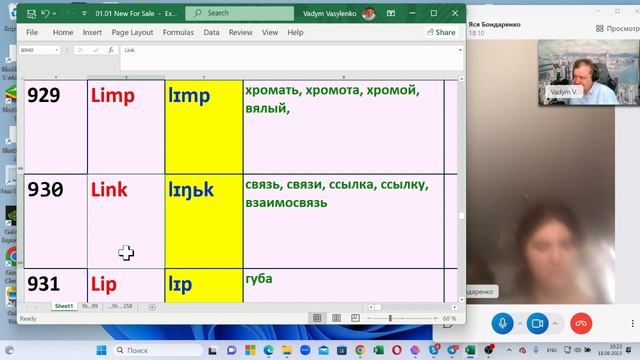Viewport: 640px width, 360px height.
Task: Click Vadym Vasylenko account avatar
Action: pyautogui.click(x=369, y=13)
